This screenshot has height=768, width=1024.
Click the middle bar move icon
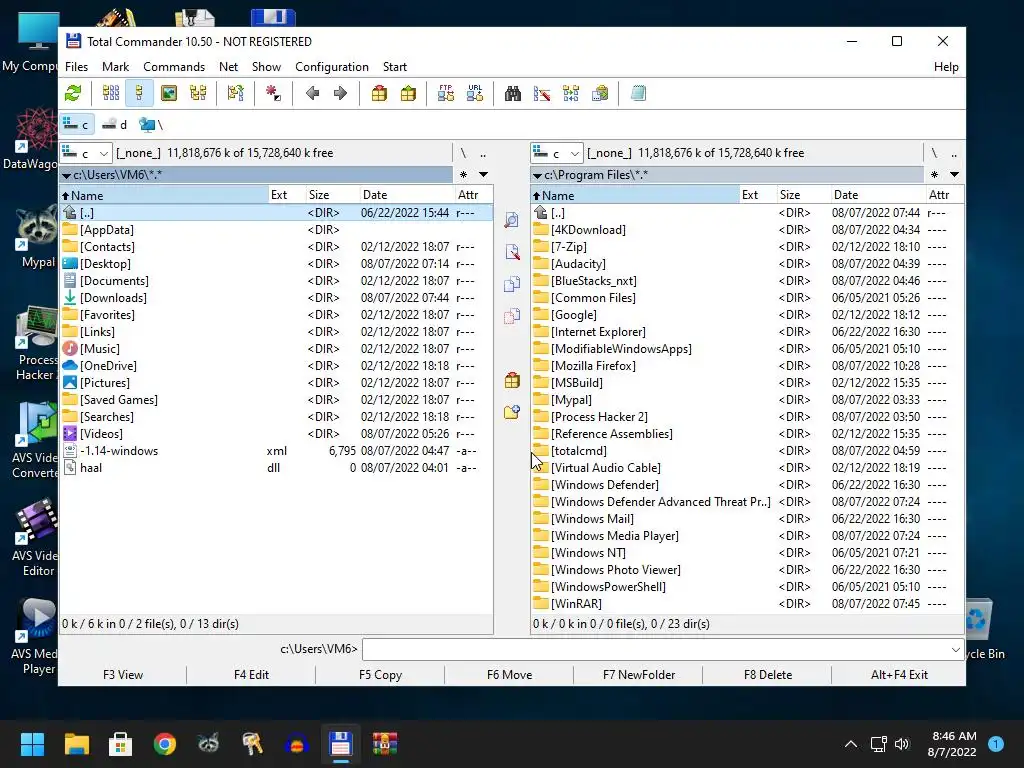pyautogui.click(x=512, y=316)
